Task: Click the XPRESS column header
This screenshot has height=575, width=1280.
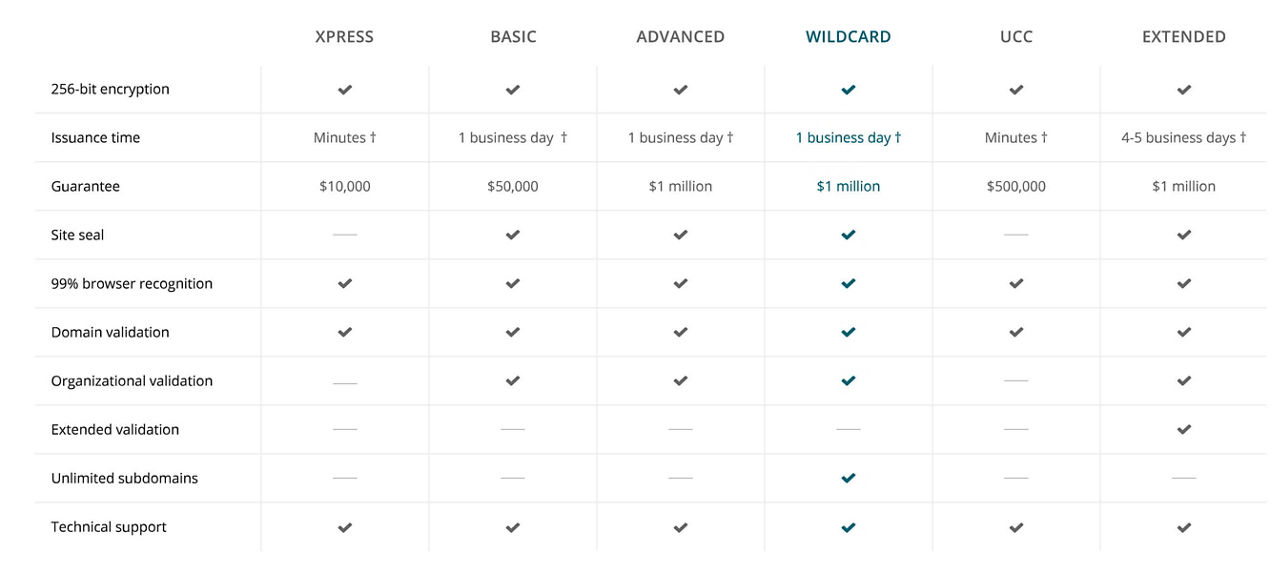Action: point(344,37)
